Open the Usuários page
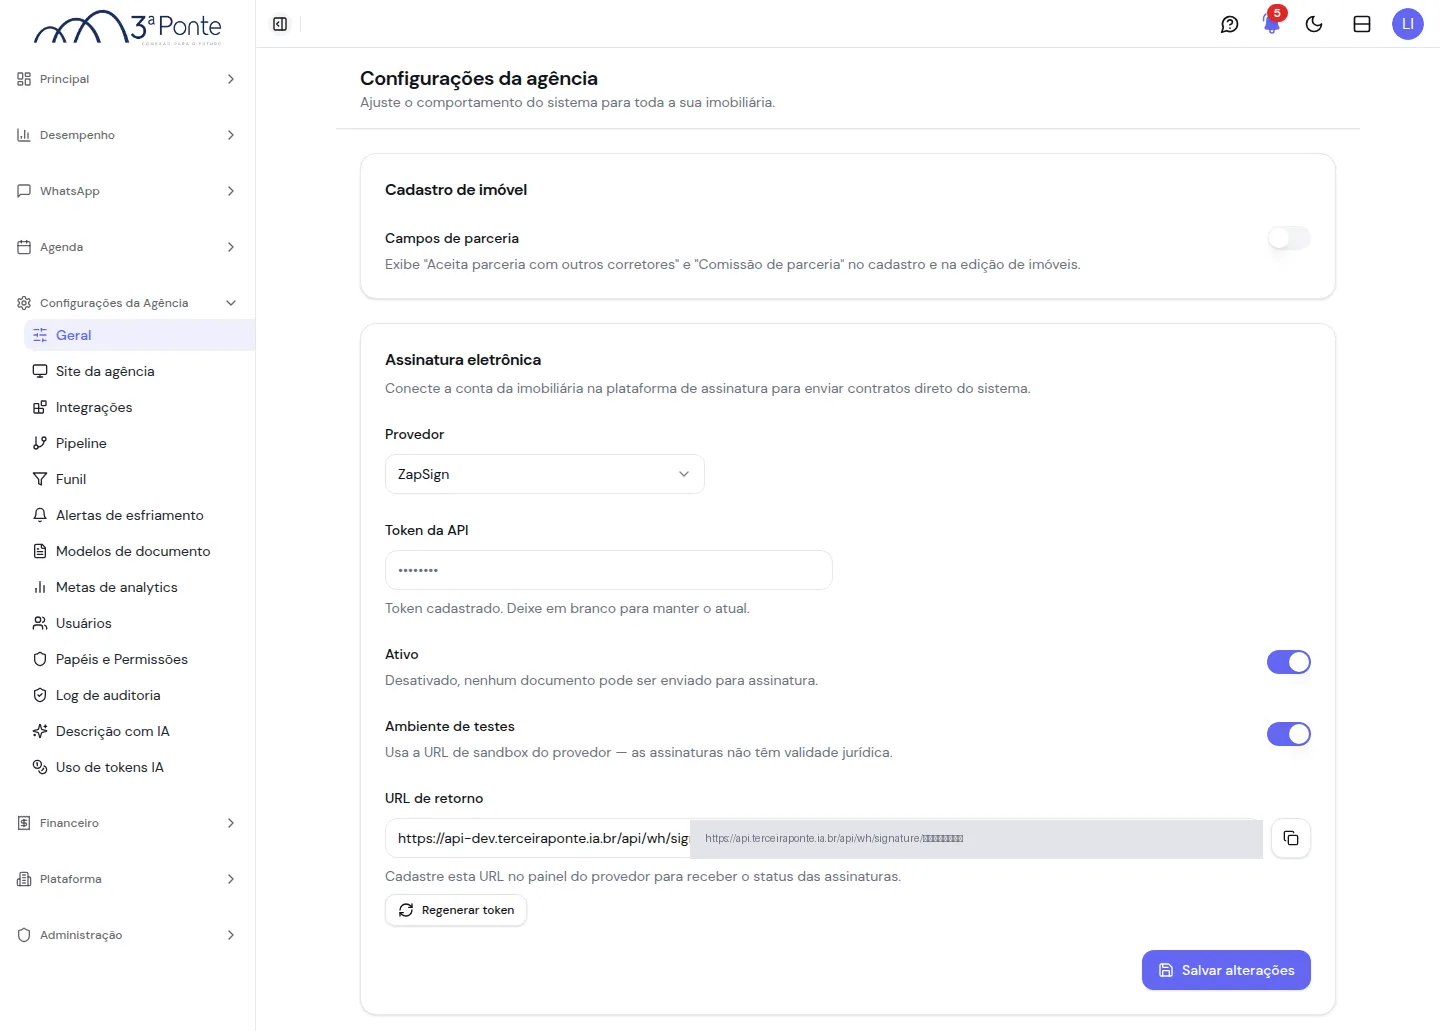This screenshot has width=1440, height=1031. tap(139, 623)
